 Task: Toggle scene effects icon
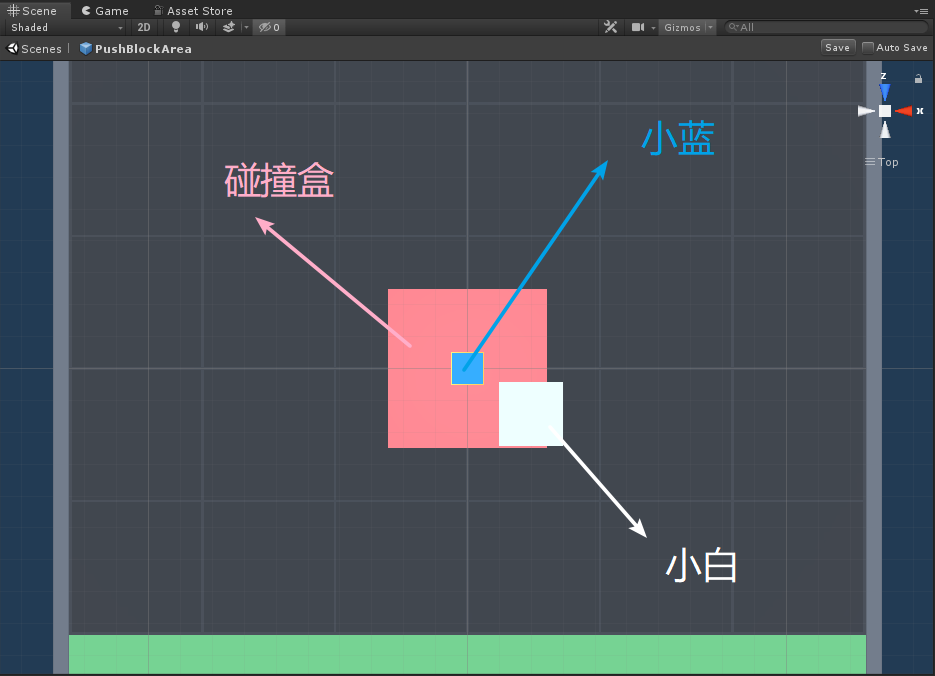(x=228, y=27)
